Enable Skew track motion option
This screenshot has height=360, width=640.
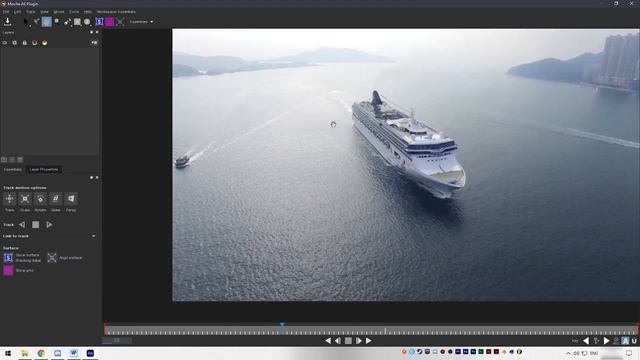[56, 199]
